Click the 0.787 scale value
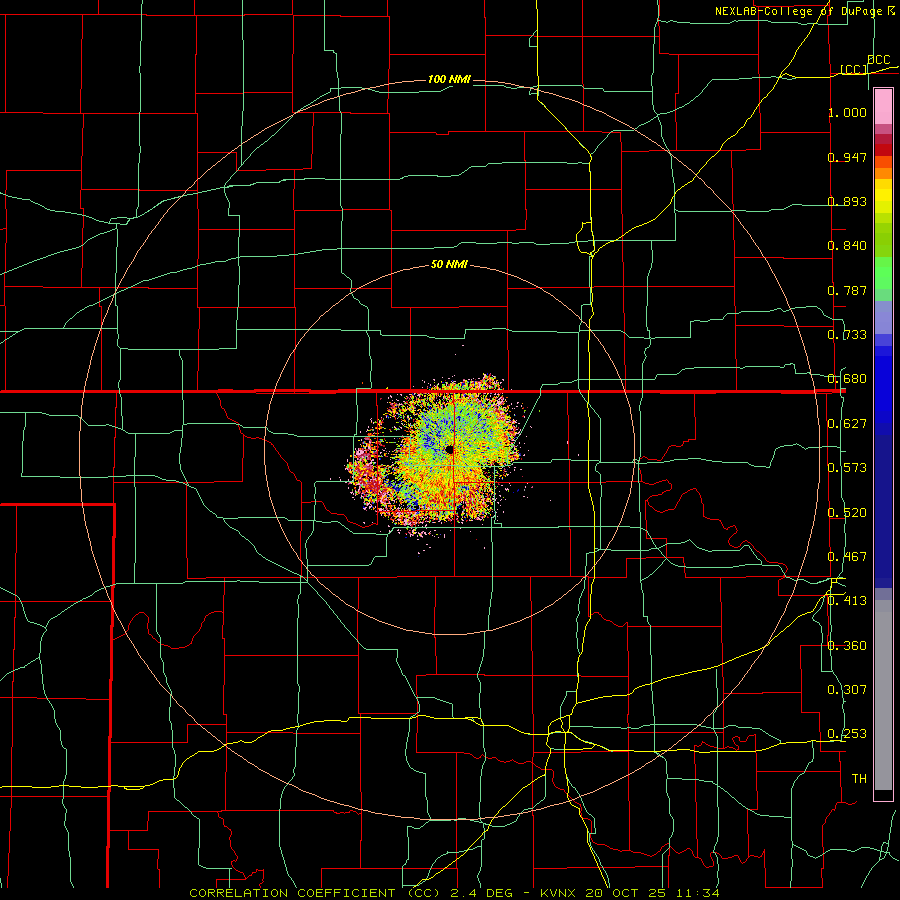Viewport: 900px width, 900px height. point(847,290)
